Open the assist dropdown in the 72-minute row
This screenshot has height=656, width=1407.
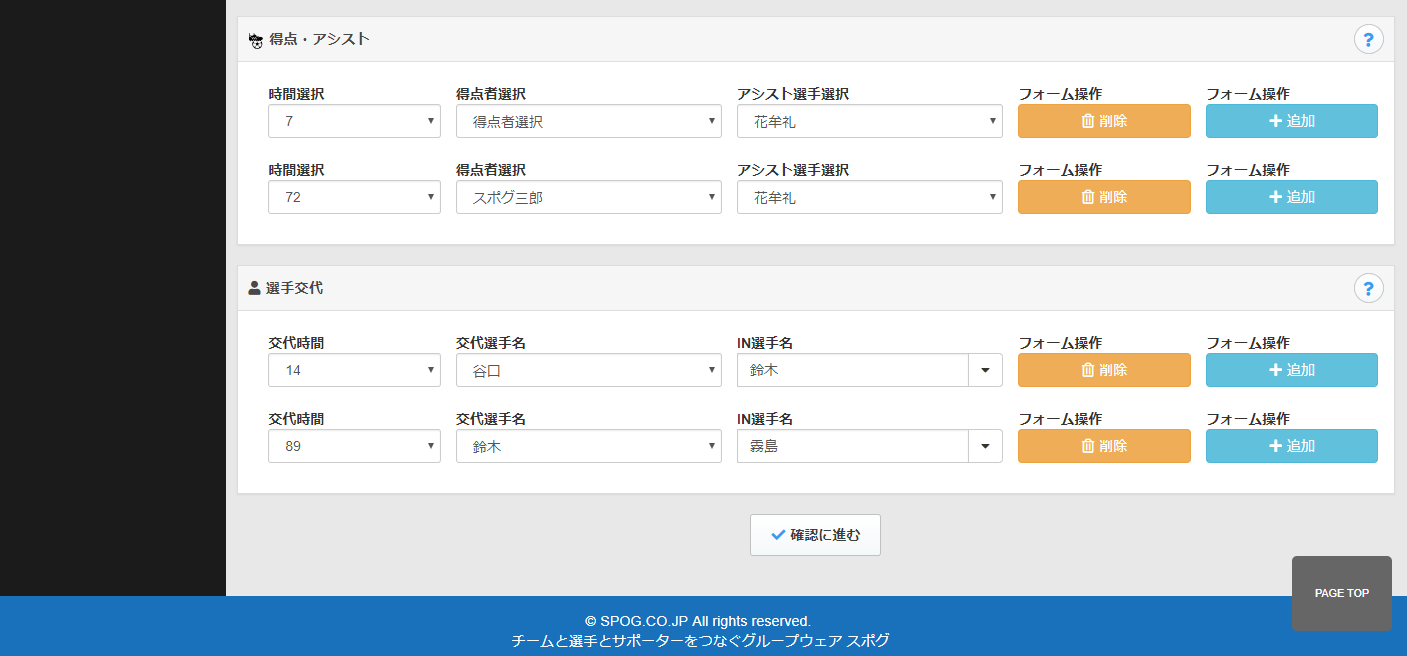coord(869,197)
